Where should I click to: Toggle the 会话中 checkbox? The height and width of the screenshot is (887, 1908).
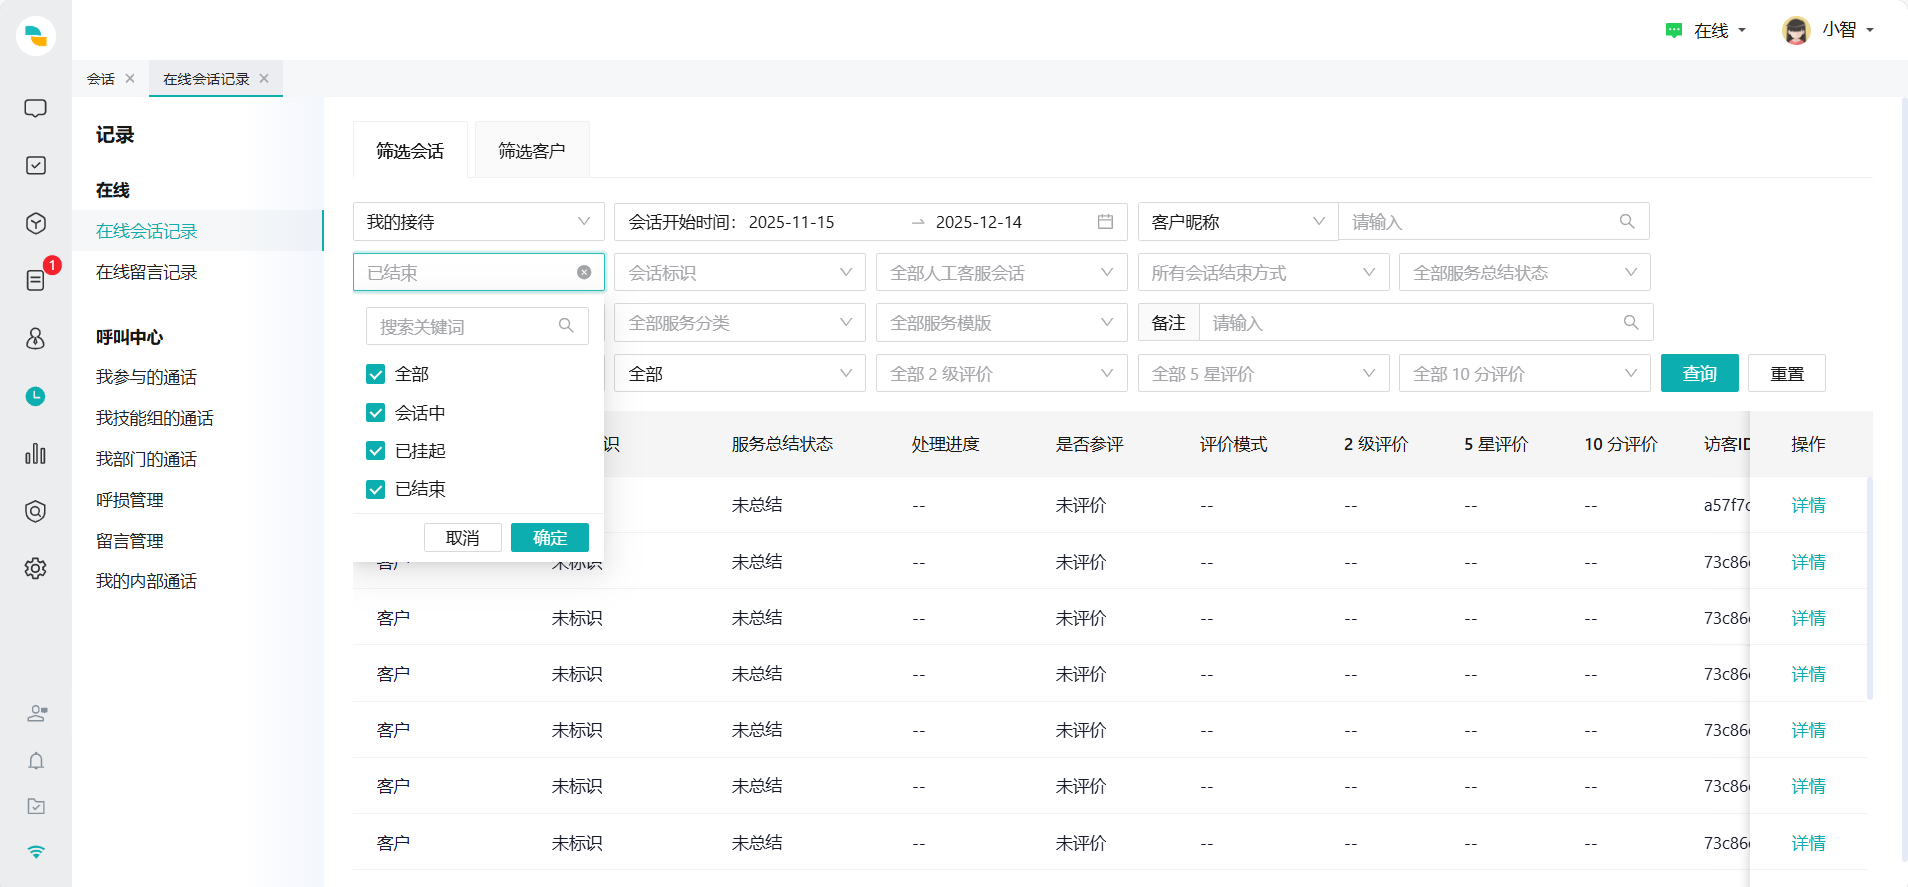[376, 413]
